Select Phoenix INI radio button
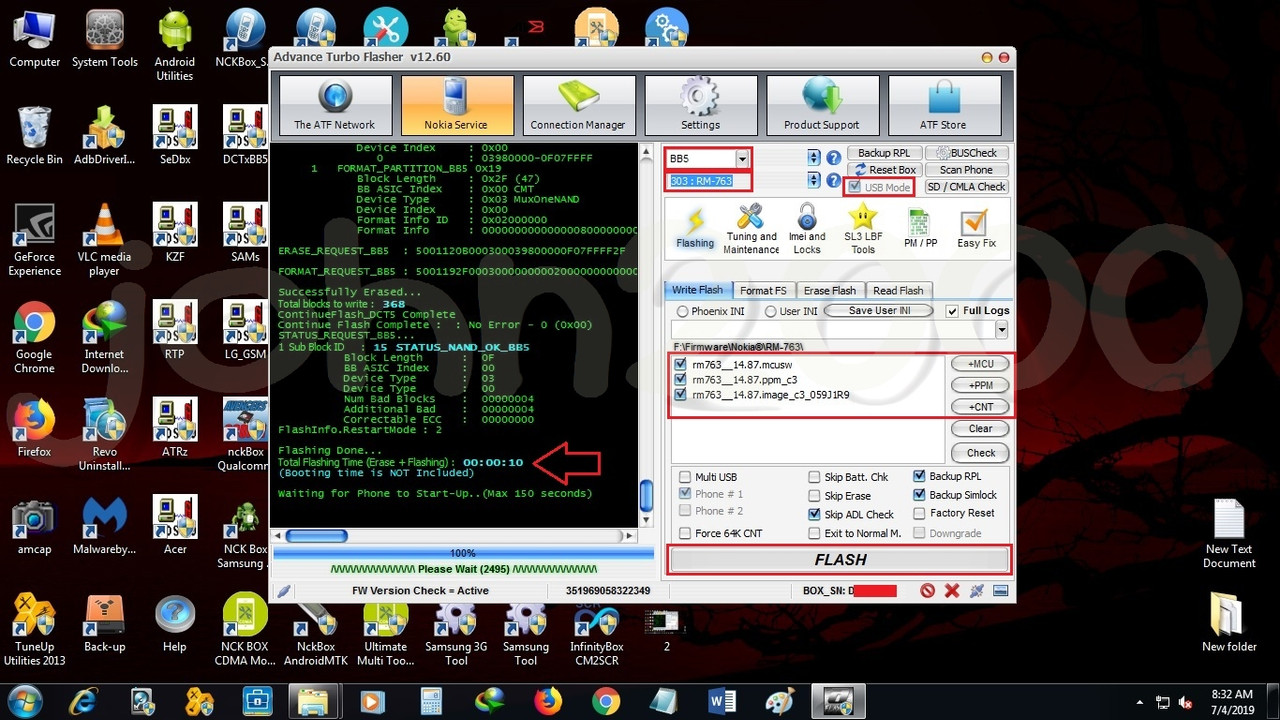This screenshot has height=720, width=1280. (x=682, y=312)
